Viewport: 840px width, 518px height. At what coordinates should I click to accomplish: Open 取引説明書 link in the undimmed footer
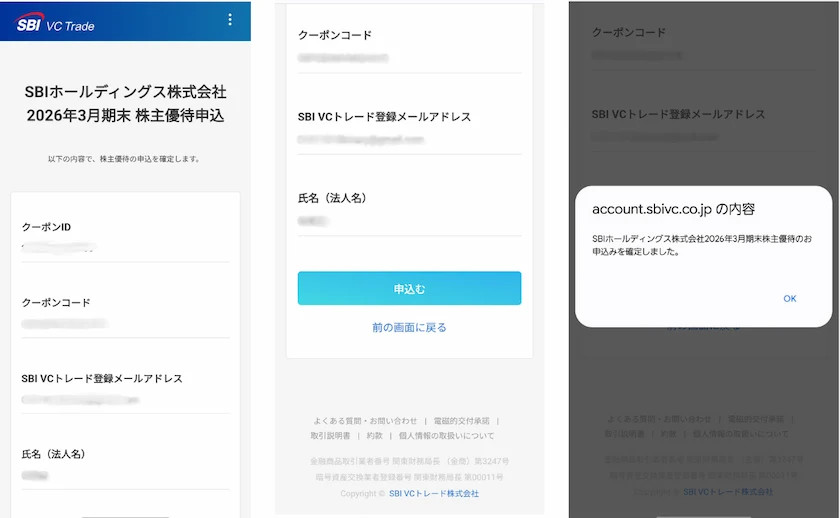point(330,436)
